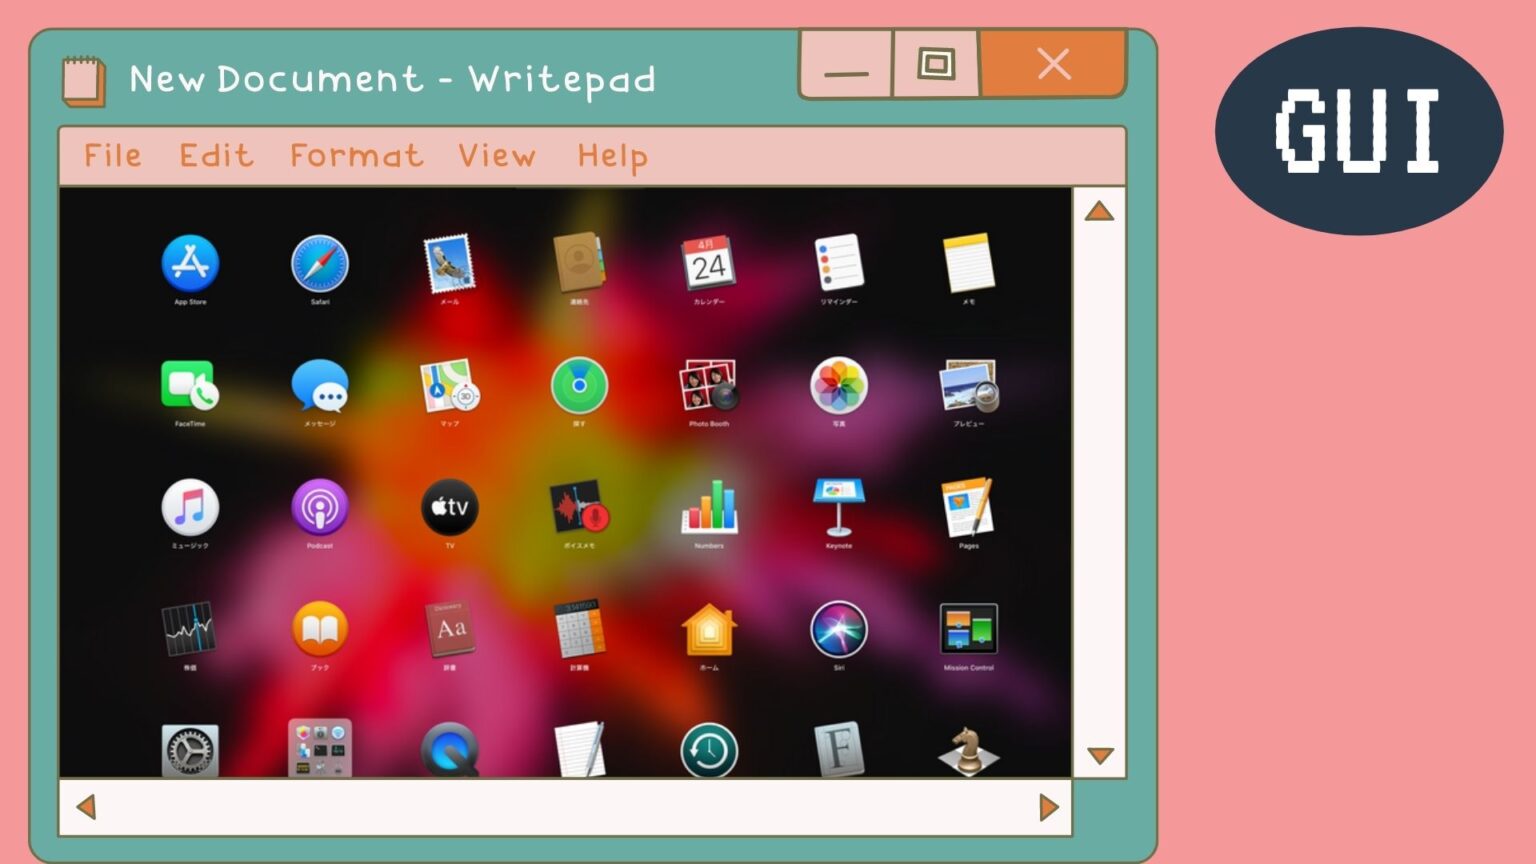Image resolution: width=1536 pixels, height=864 pixels.
Task: Open the green Find My icon
Action: click(579, 385)
